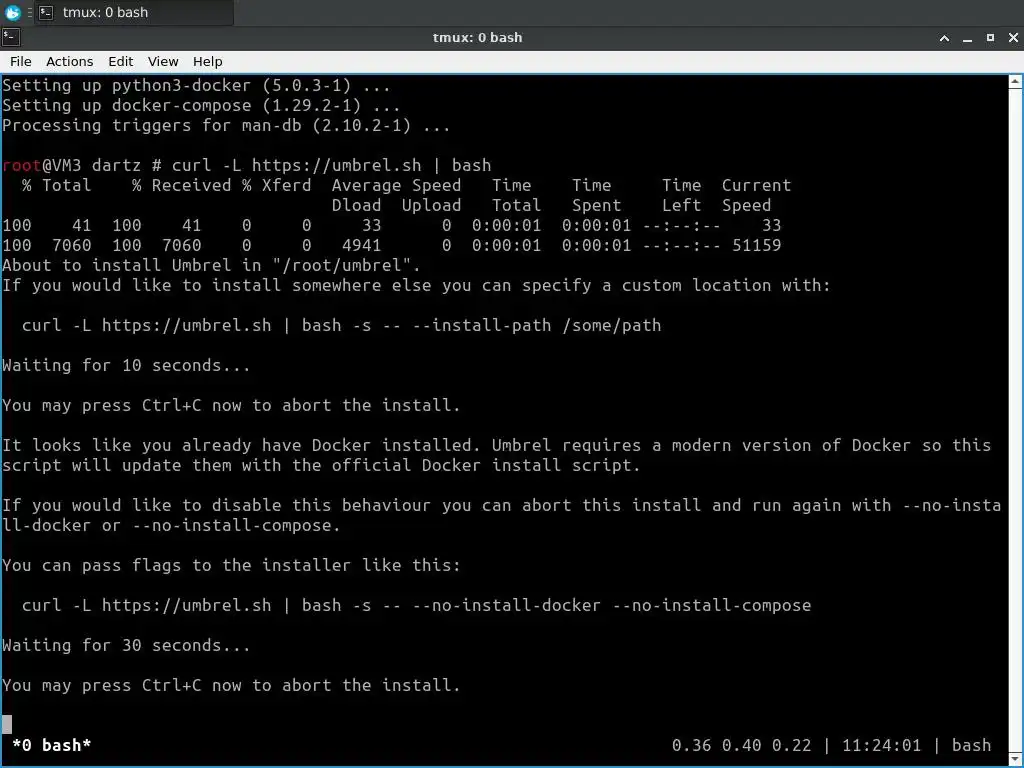Click the 'curl -L https://umbrel.sh | bash' command line
Image resolution: width=1024 pixels, height=768 pixels.
pos(331,165)
